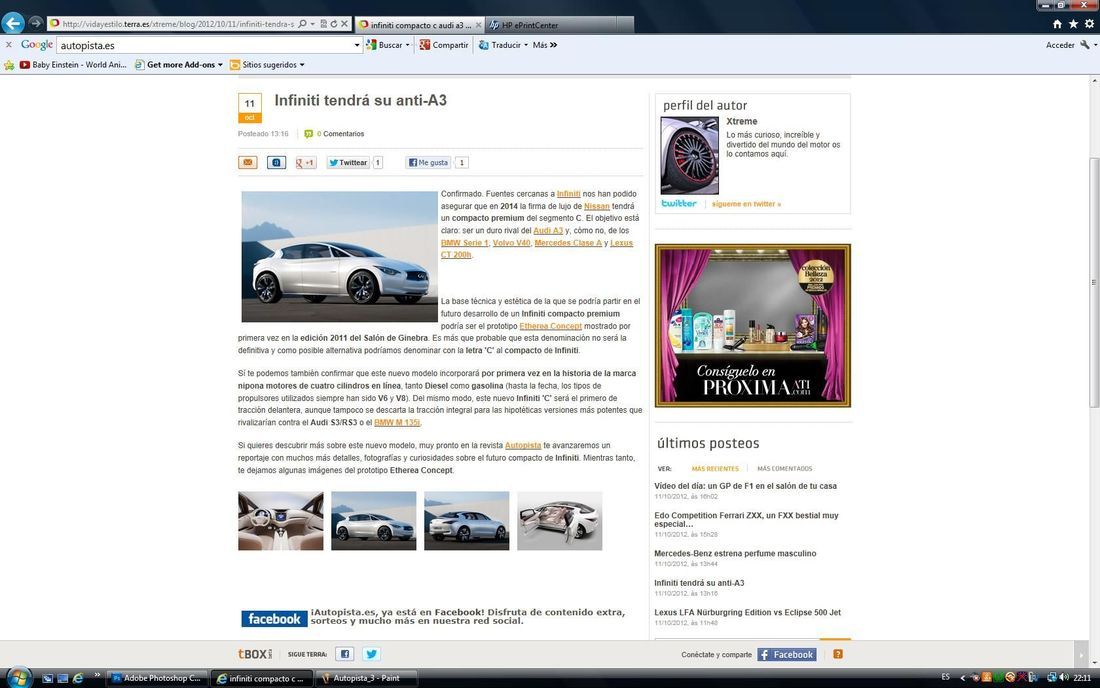Open Lexus LFA Nürburgring Edition post
The width and height of the screenshot is (1100, 688).
point(747,612)
